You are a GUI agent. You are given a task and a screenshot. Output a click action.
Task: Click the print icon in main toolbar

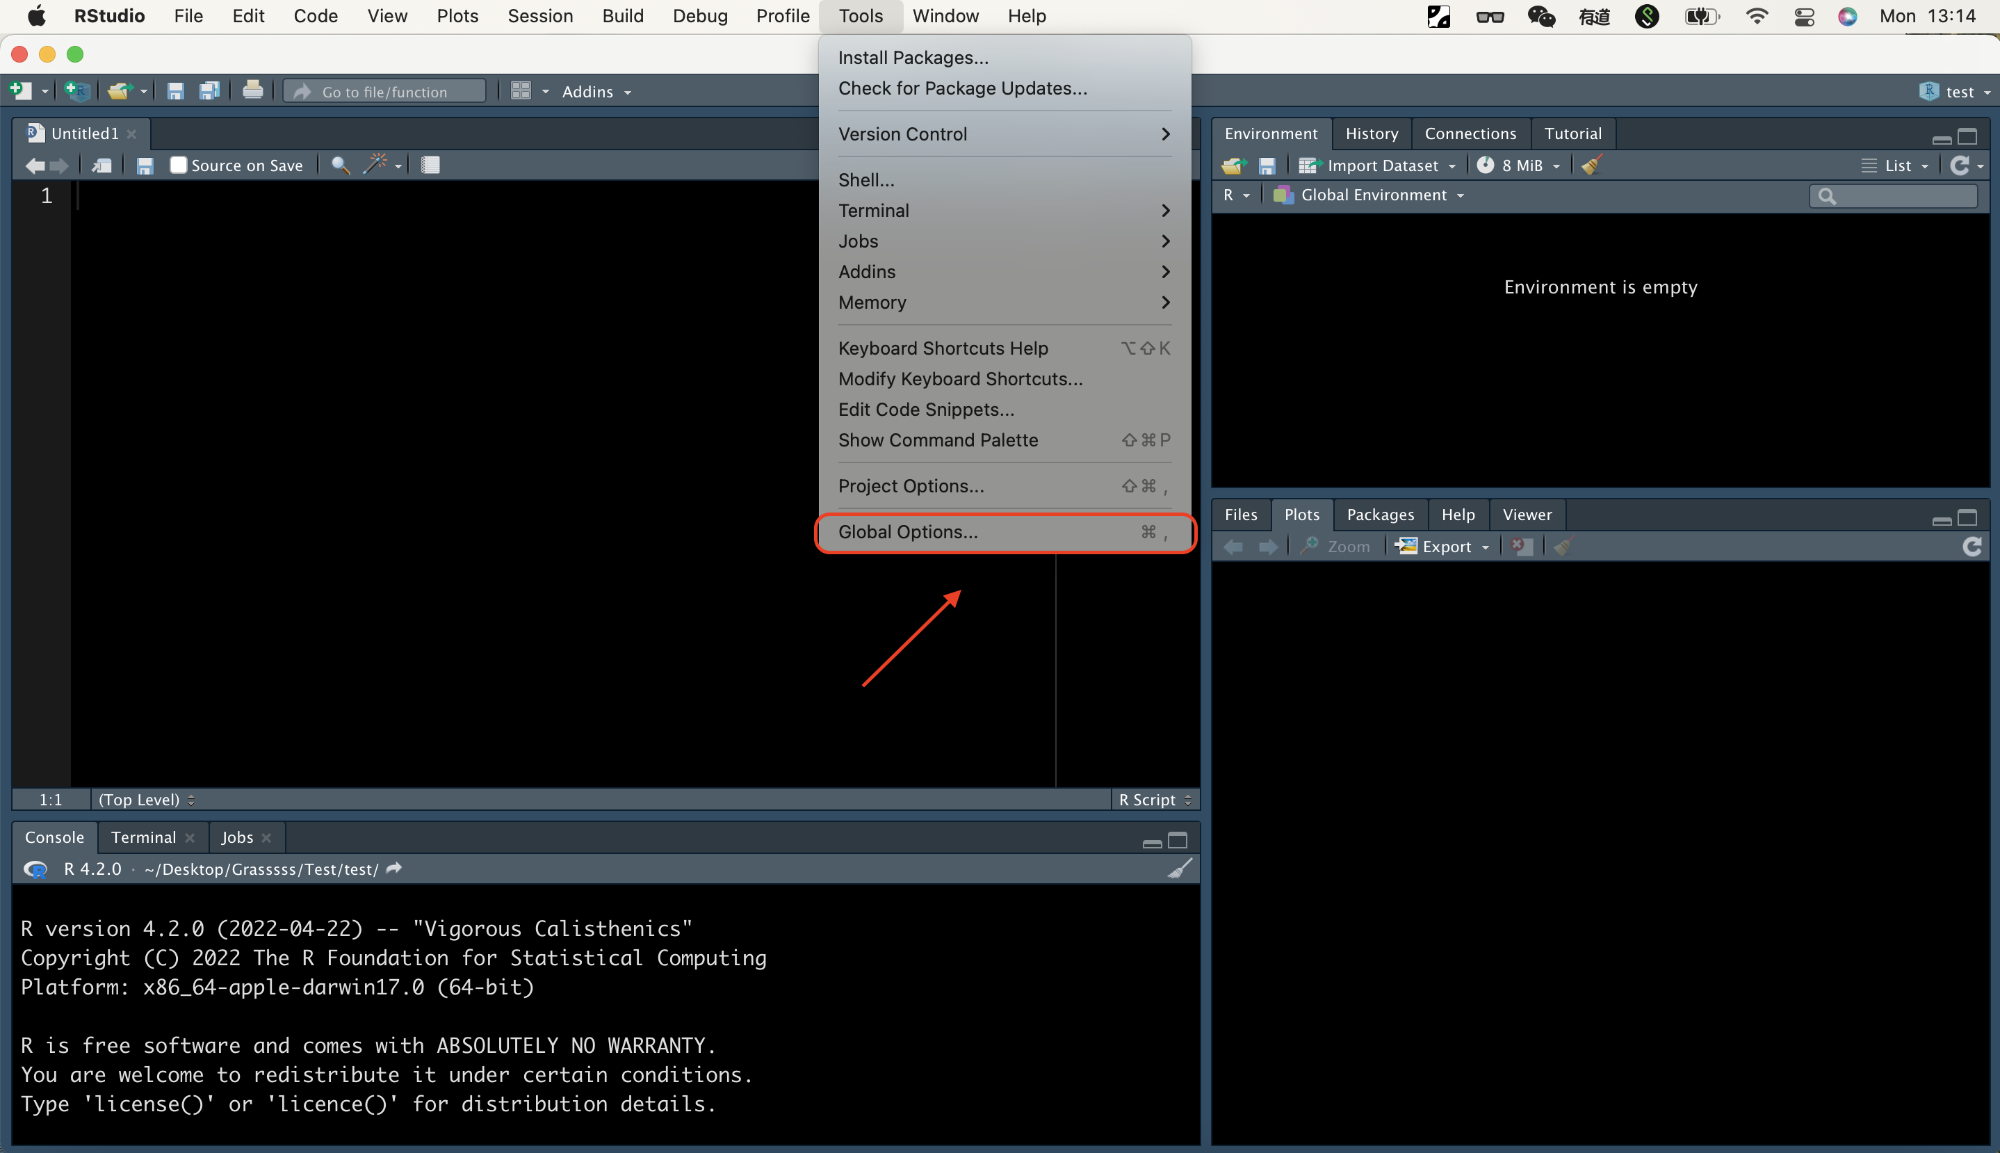[x=253, y=90]
